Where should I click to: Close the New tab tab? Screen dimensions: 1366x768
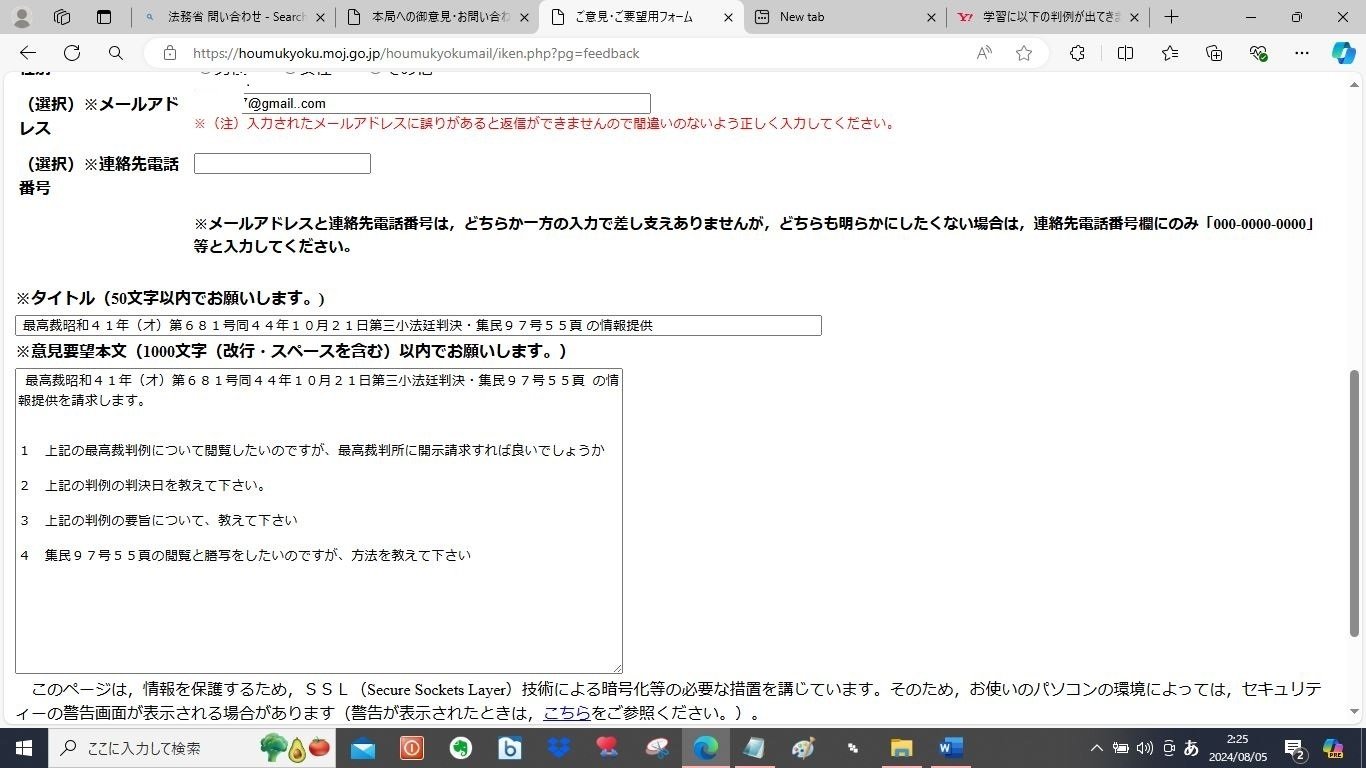pyautogui.click(x=931, y=17)
